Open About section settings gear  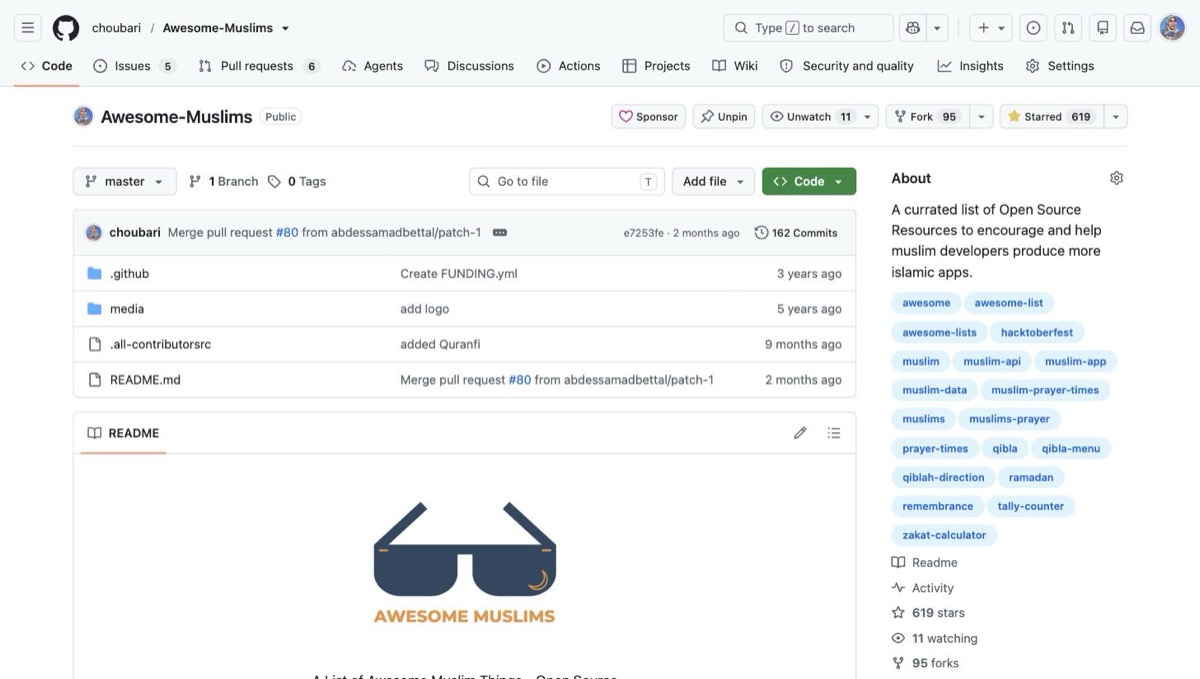(x=1116, y=178)
